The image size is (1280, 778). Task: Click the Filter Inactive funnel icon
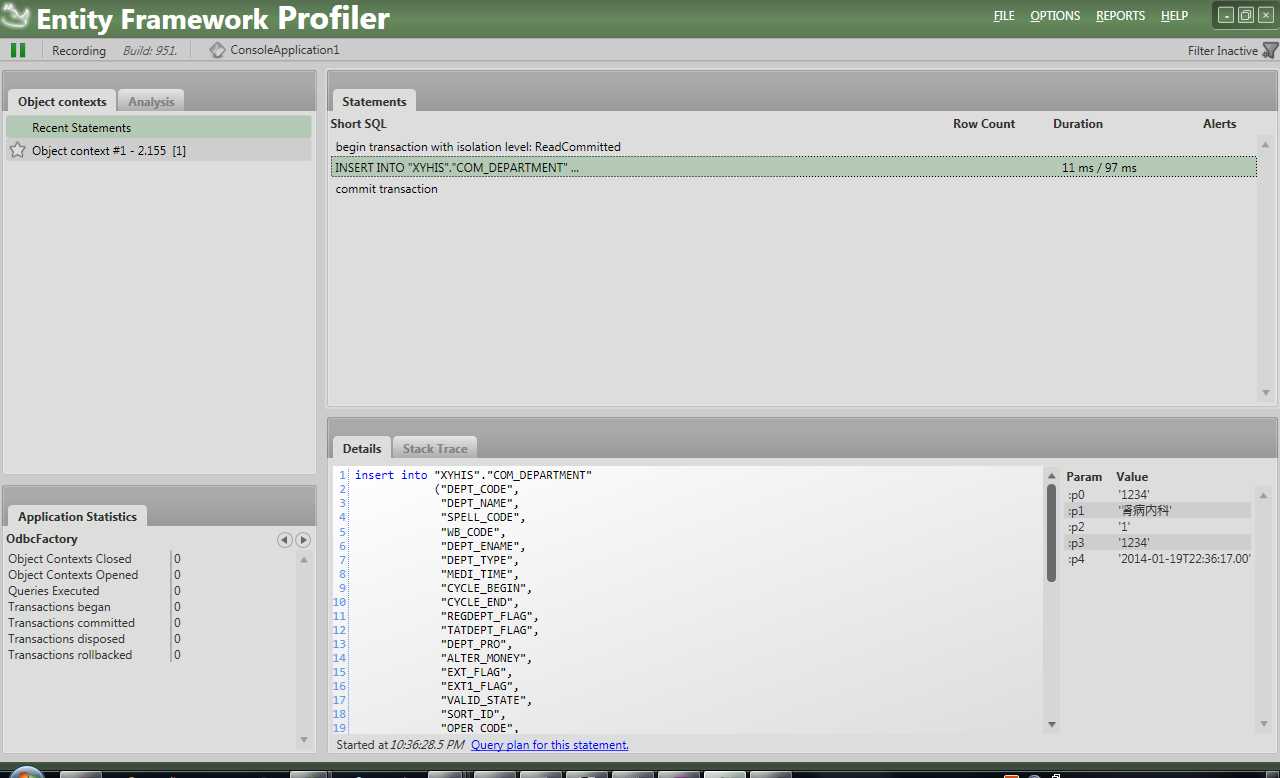point(1270,50)
